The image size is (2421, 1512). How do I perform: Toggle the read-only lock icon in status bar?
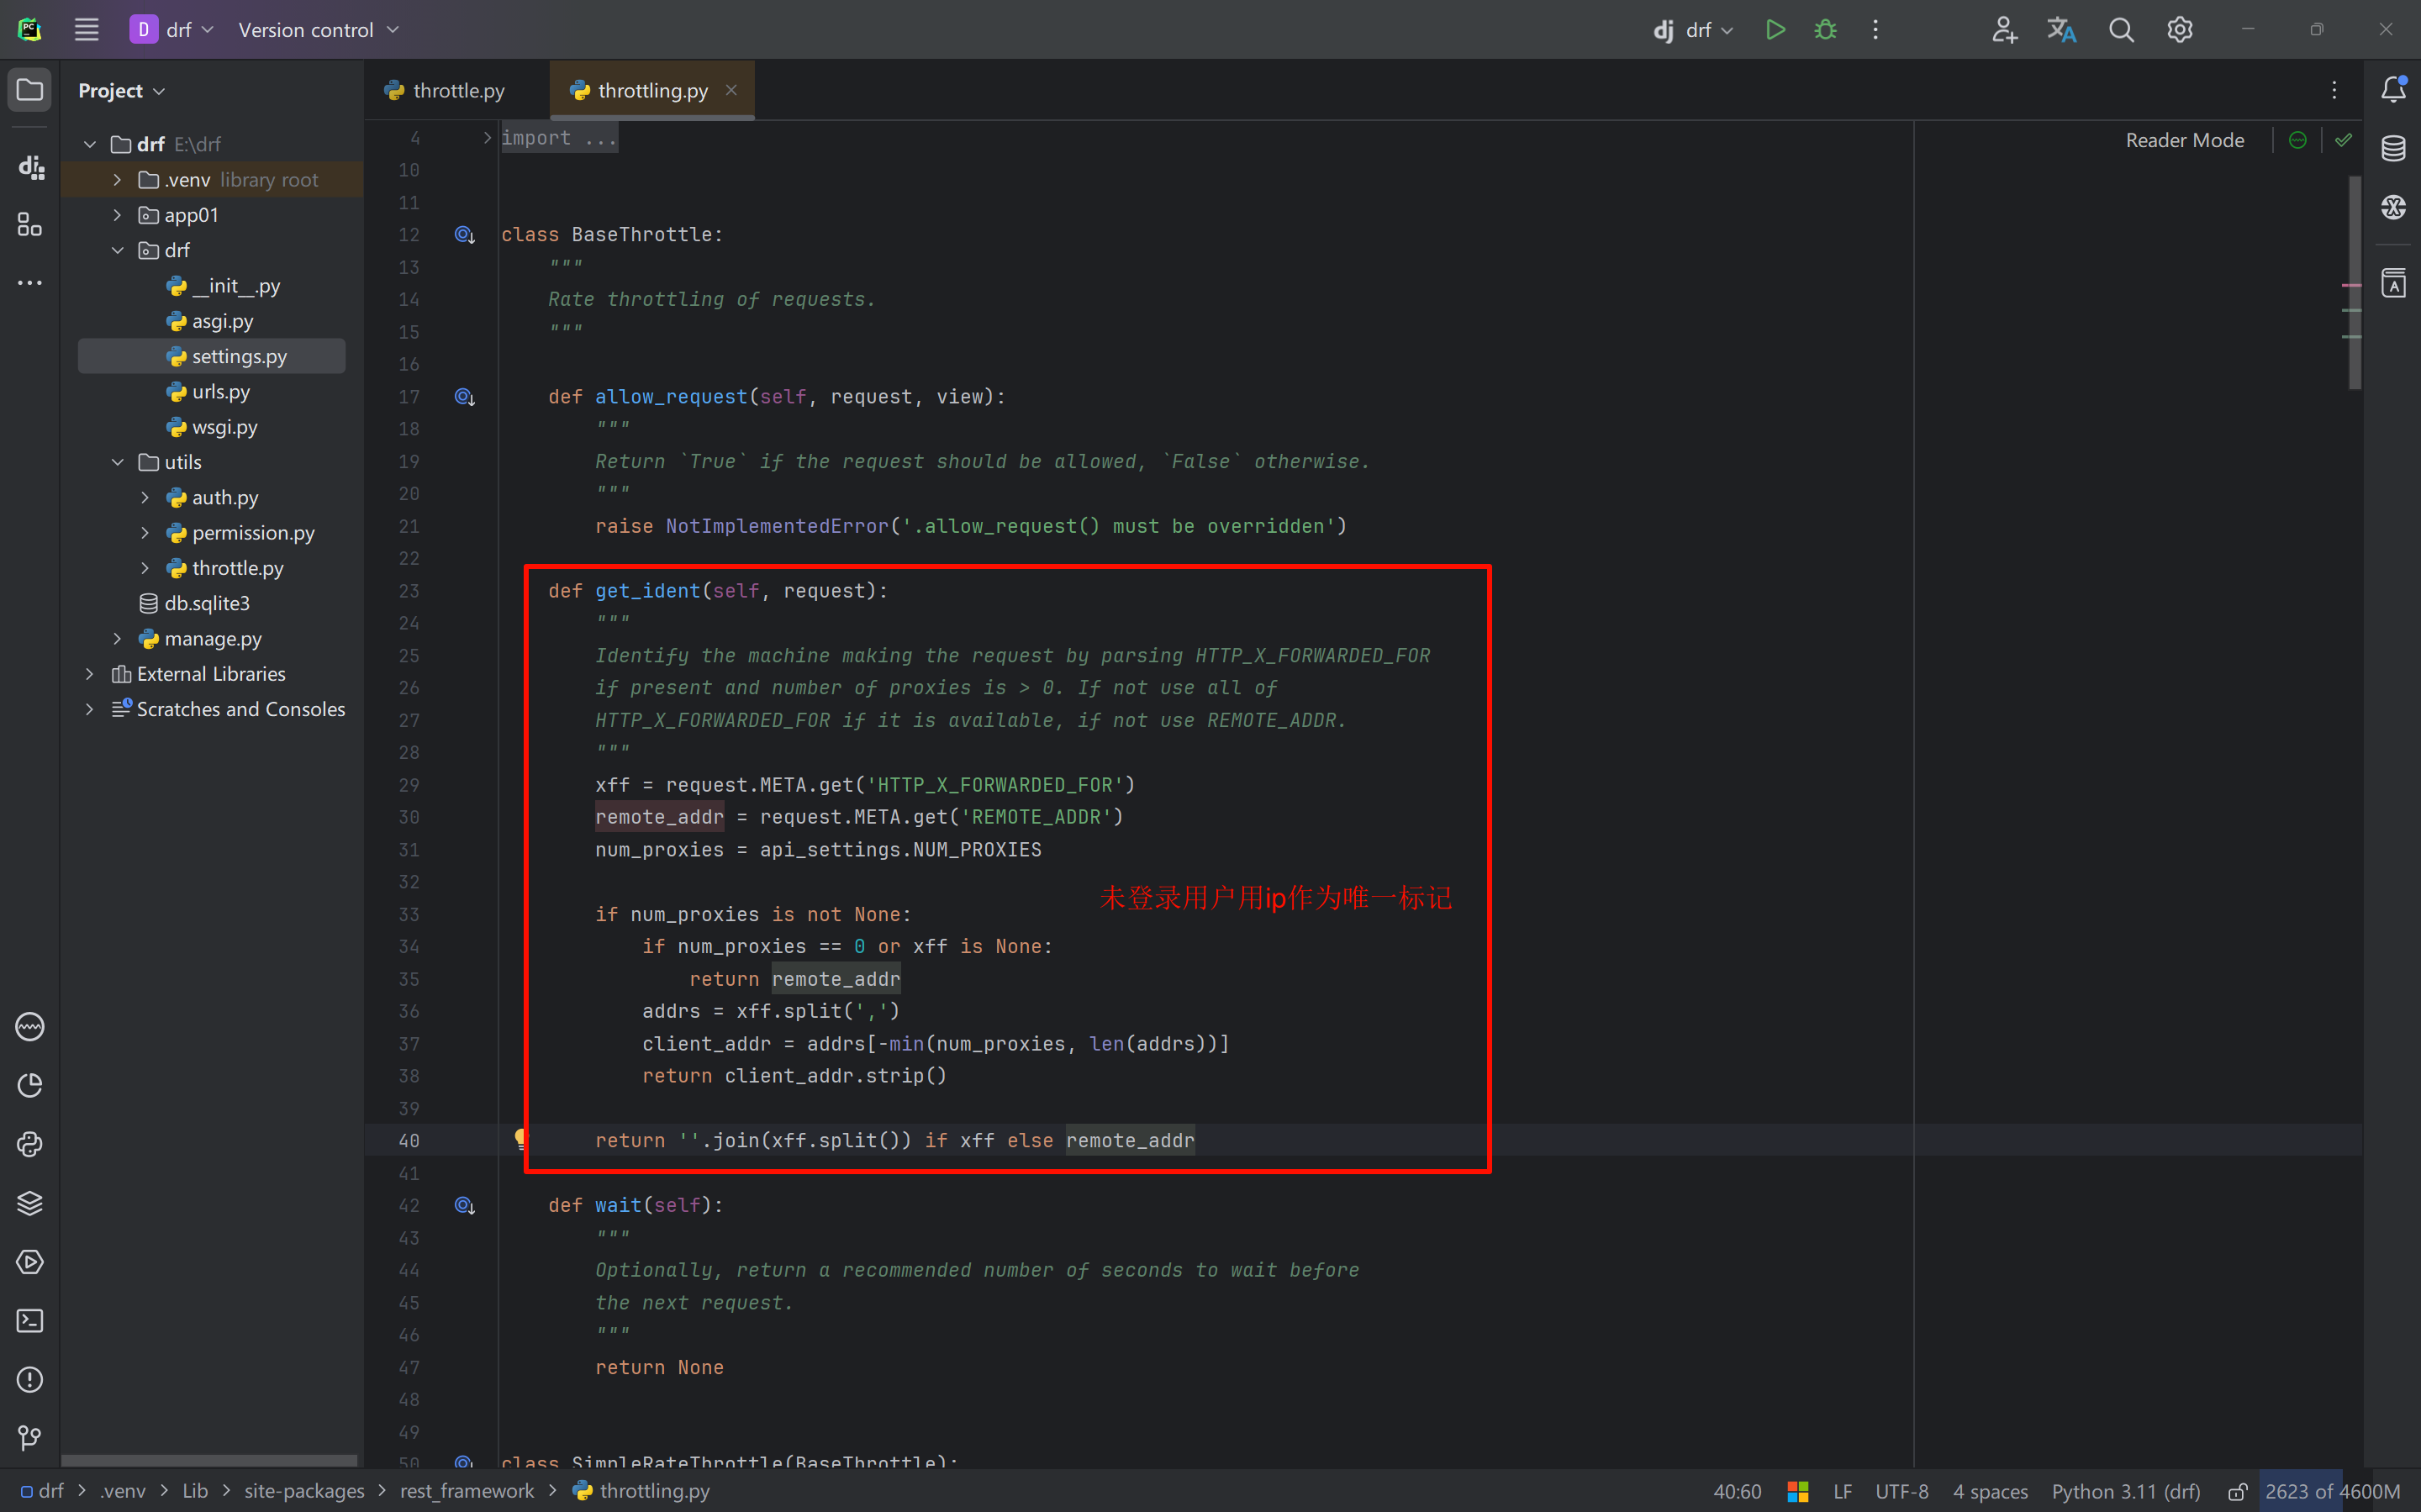pyautogui.click(x=2237, y=1491)
